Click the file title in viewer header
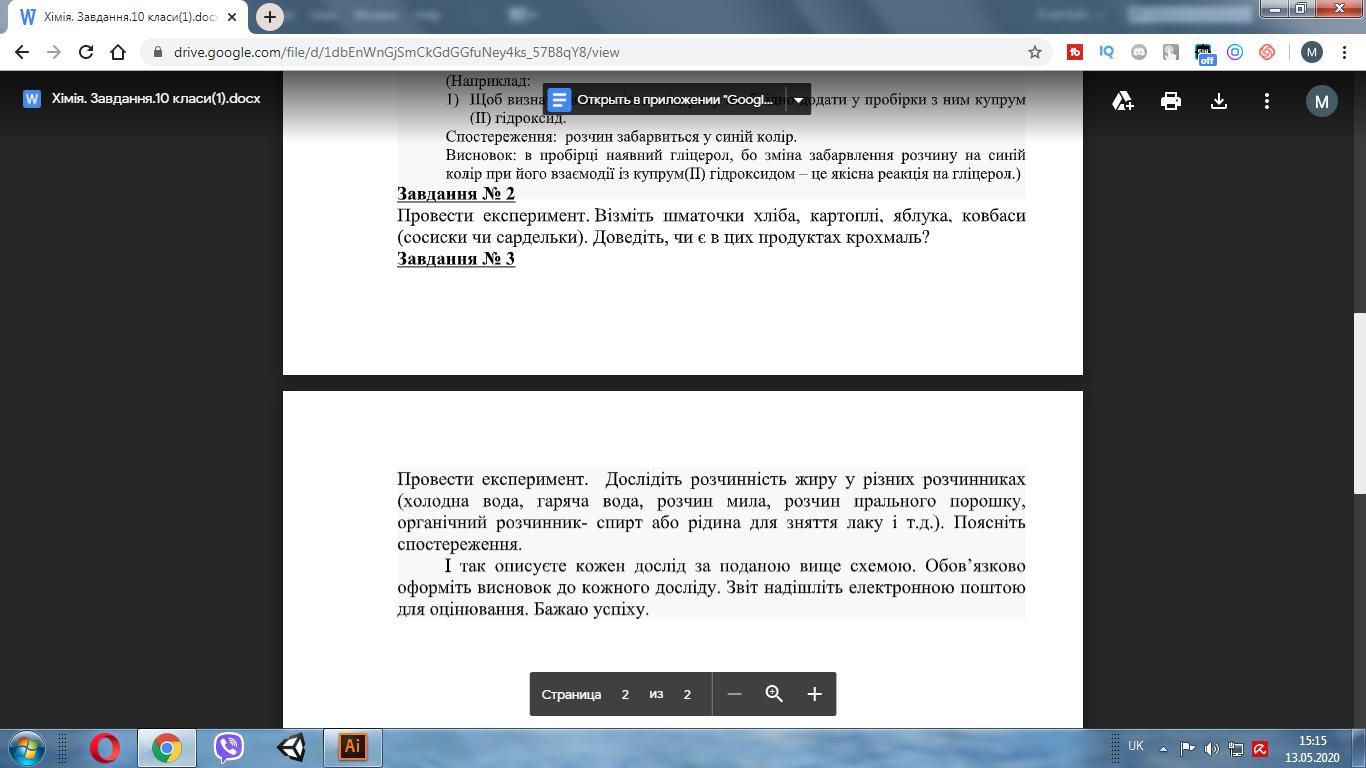The image size is (1366, 768). pyautogui.click(x=156, y=99)
